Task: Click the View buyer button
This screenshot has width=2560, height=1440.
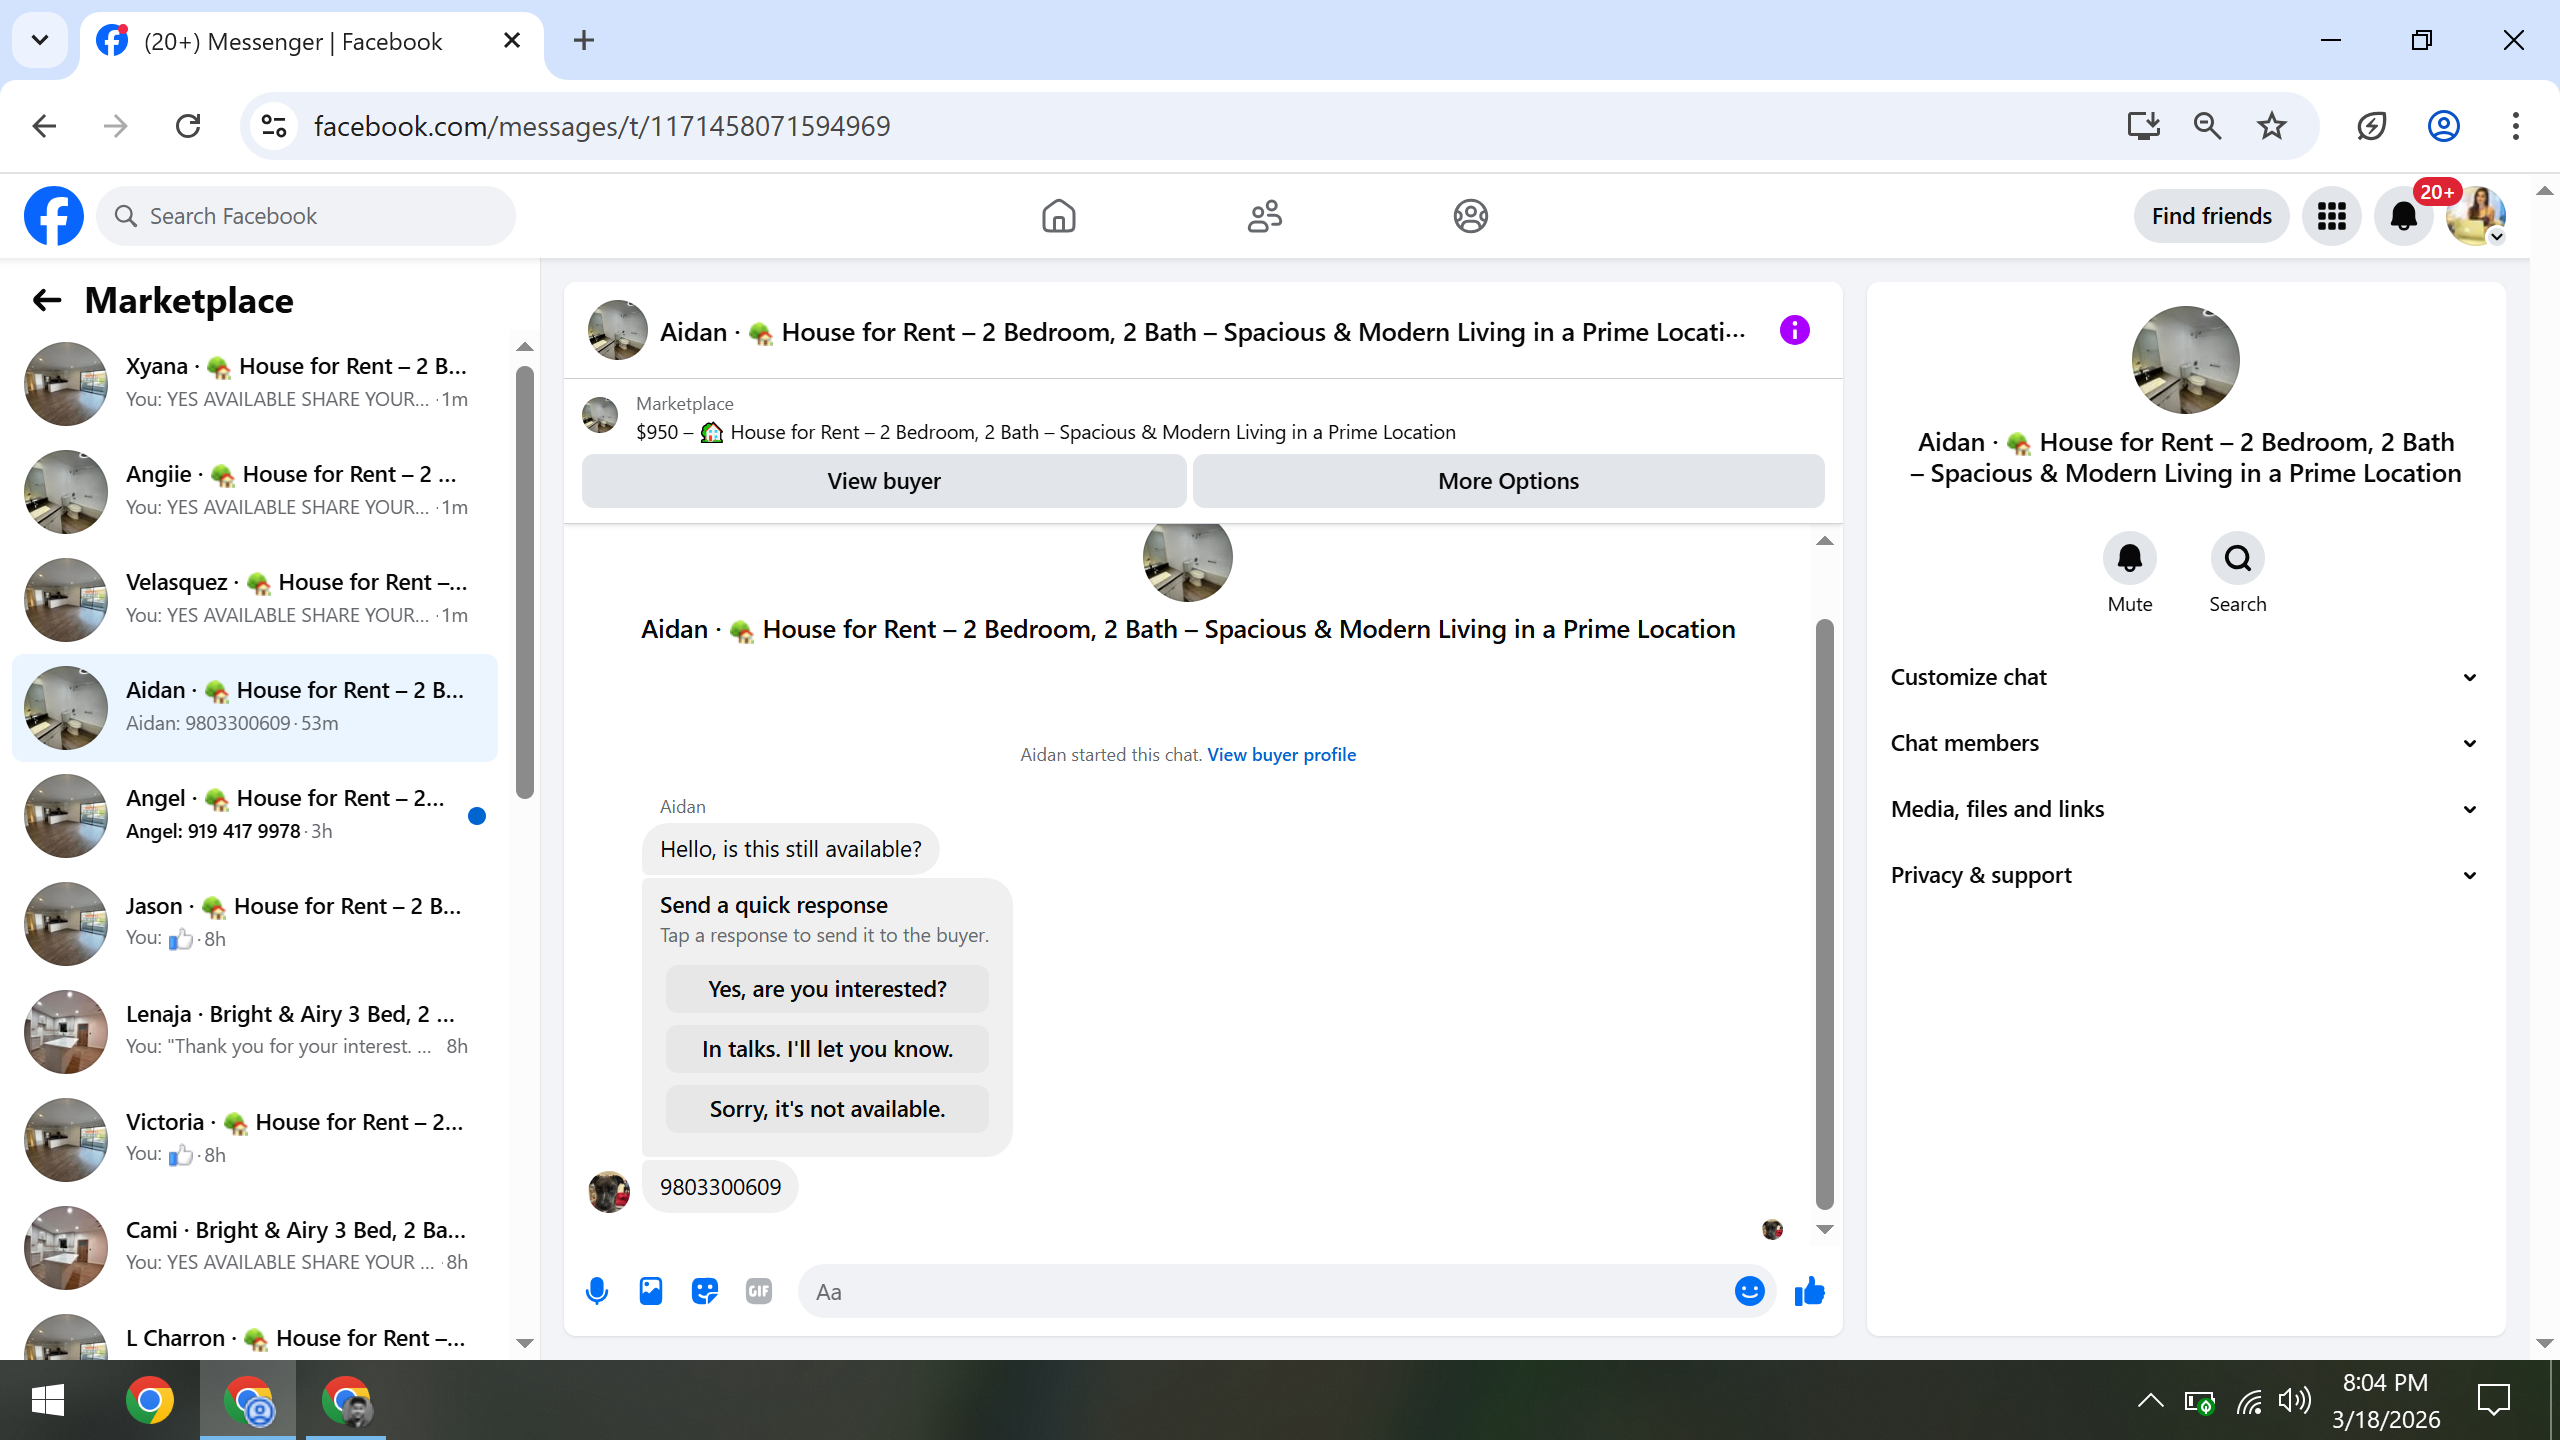Action: tap(884, 481)
